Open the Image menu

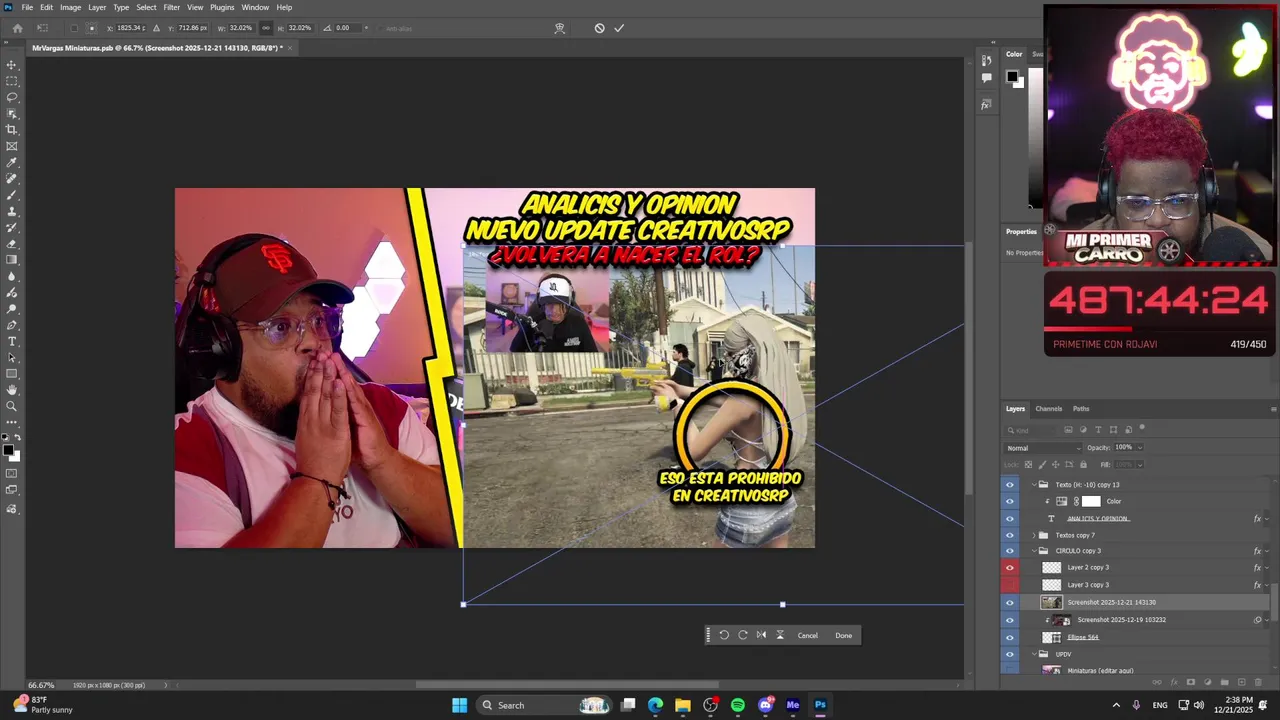point(70,7)
